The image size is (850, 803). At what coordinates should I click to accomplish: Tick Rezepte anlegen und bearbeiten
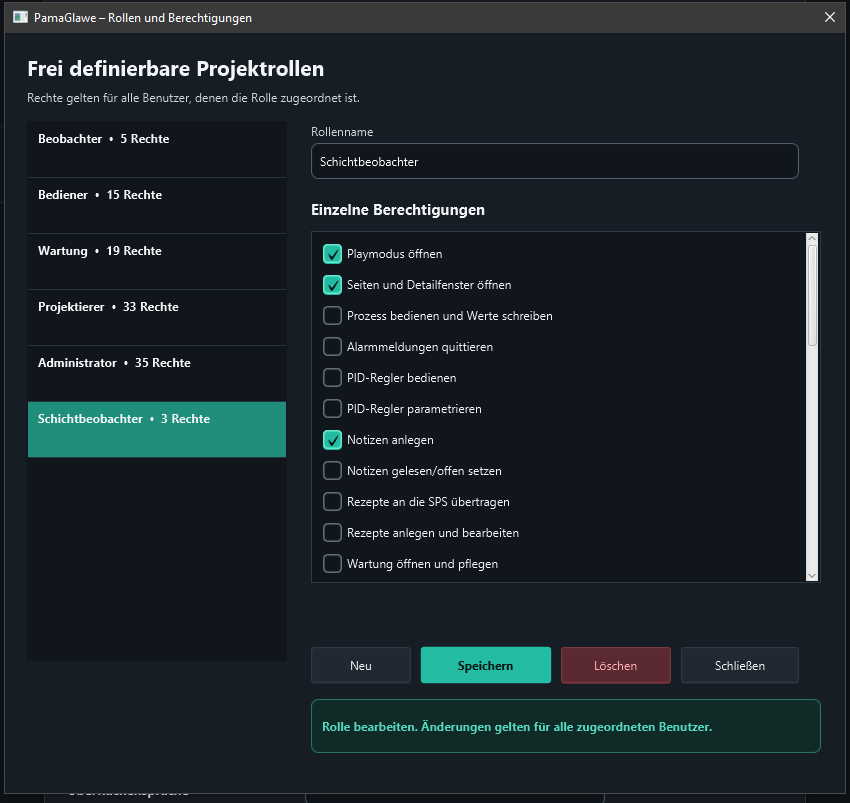click(x=332, y=532)
